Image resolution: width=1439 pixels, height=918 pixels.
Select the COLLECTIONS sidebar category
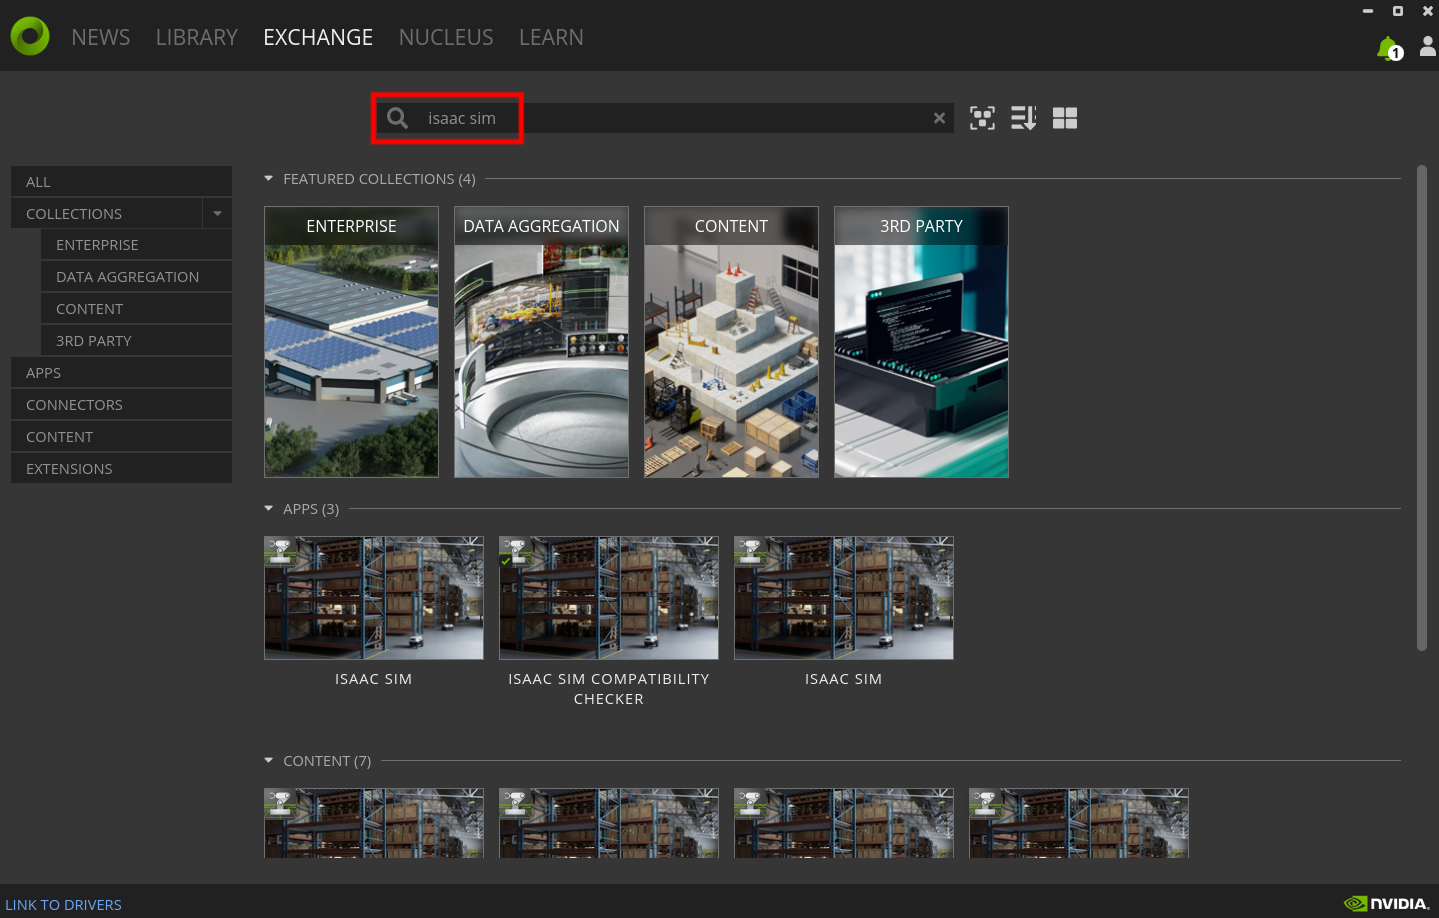click(x=106, y=213)
